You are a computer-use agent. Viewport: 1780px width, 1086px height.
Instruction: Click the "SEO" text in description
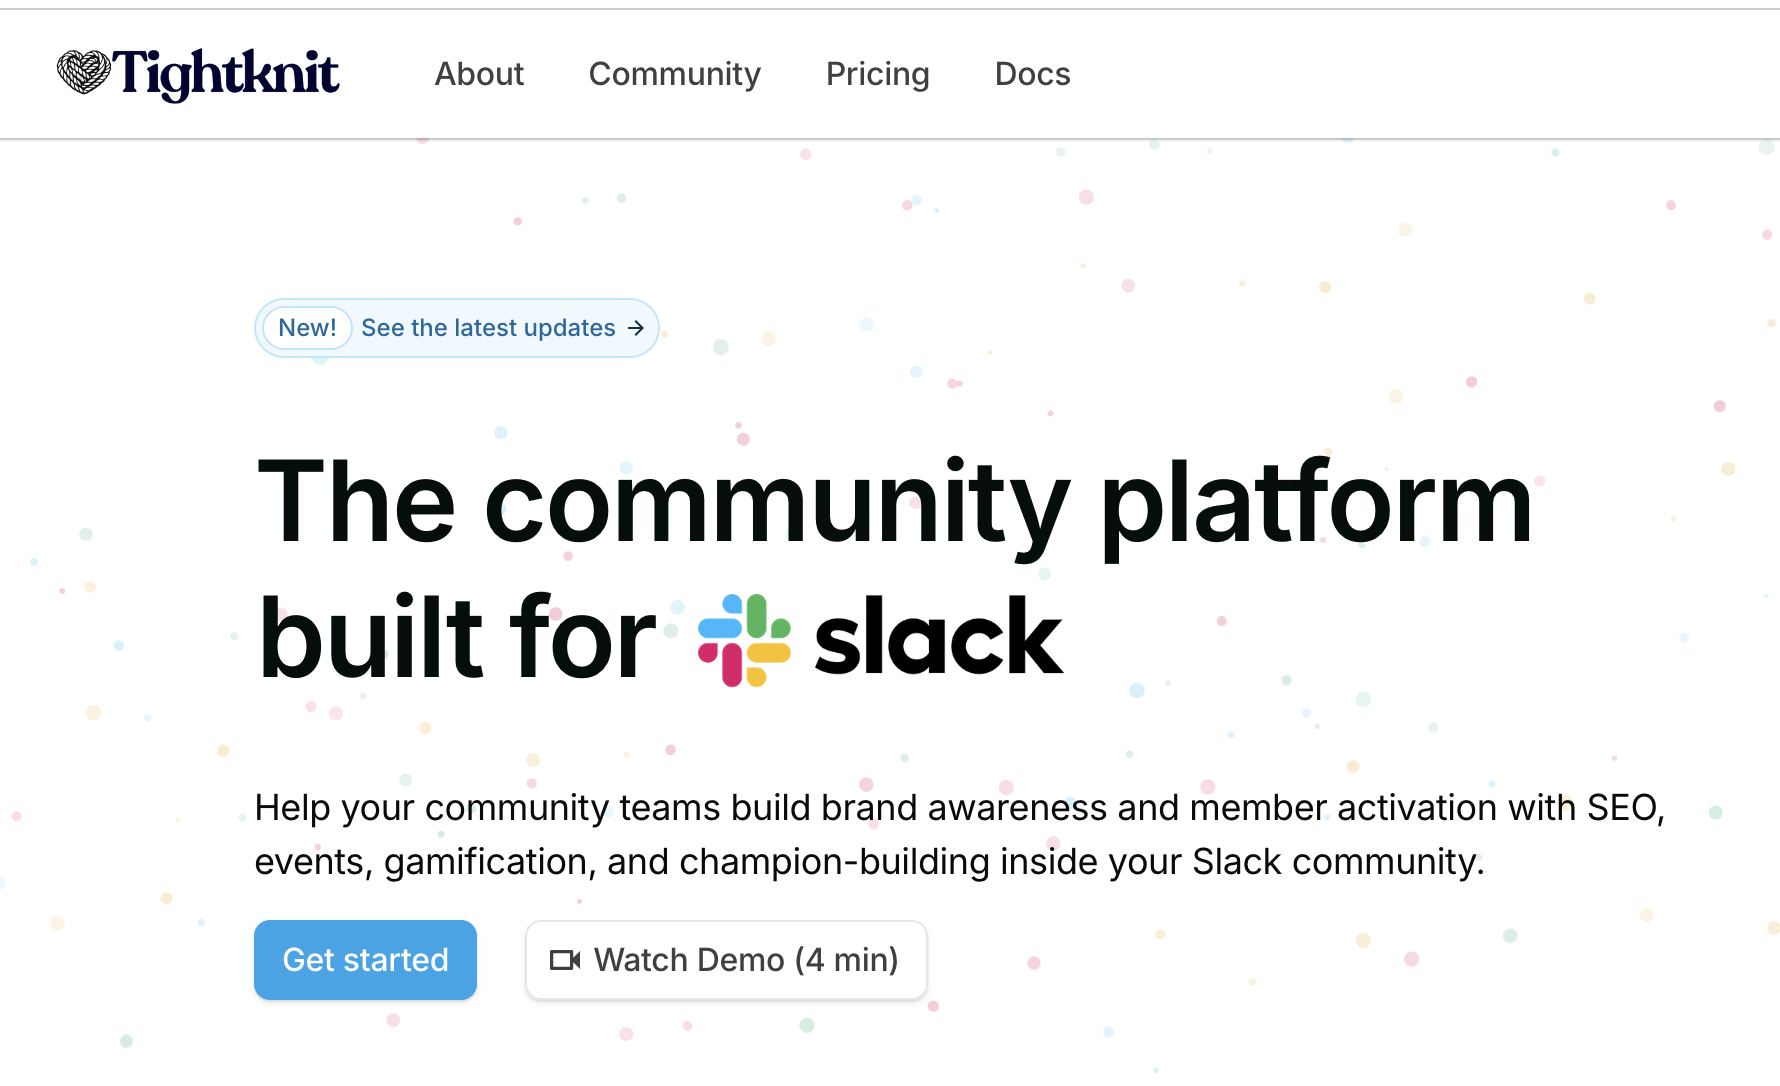1622,808
